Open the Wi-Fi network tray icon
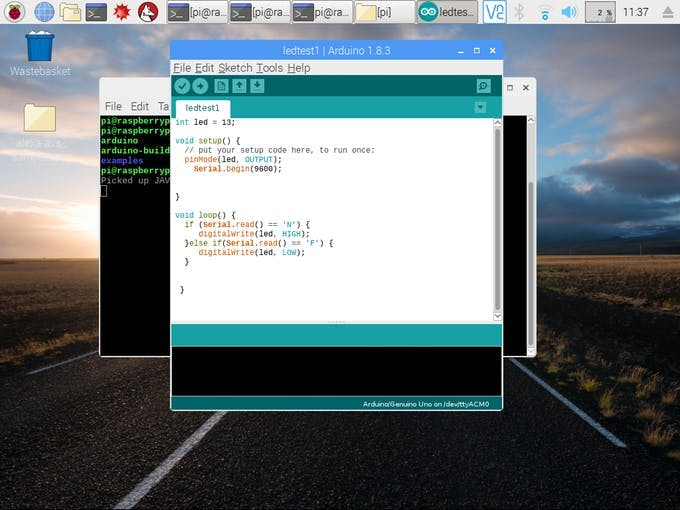Viewport: 680px width, 510px height. point(545,13)
